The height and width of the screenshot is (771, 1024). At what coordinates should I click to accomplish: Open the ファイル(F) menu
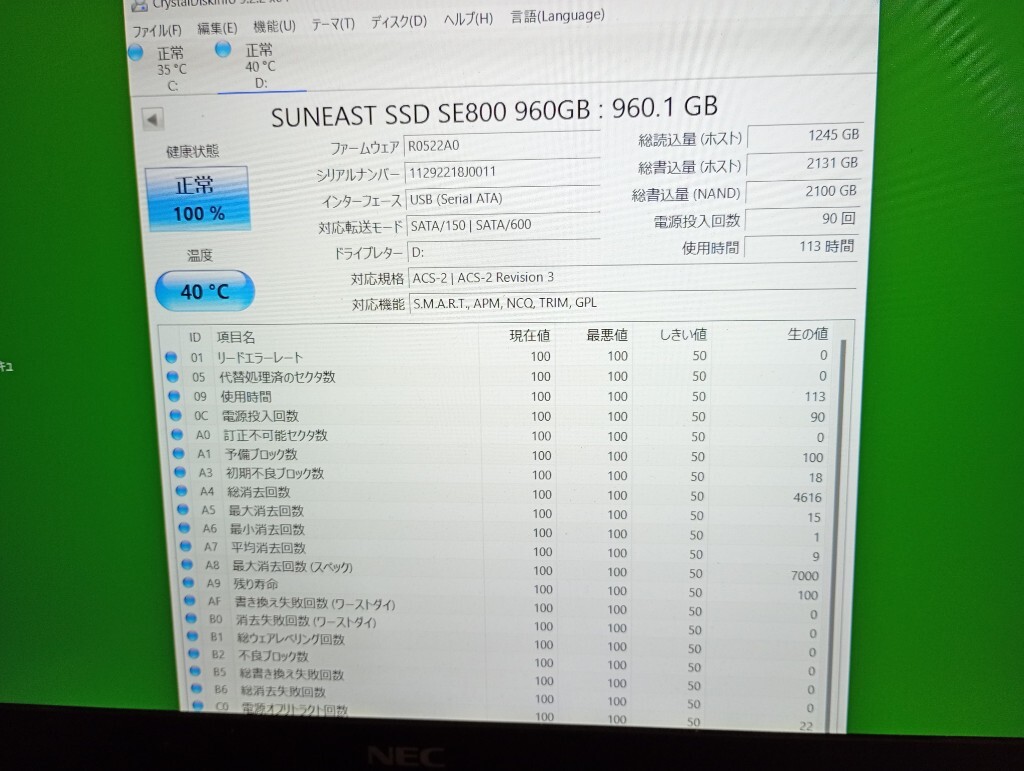[157, 30]
